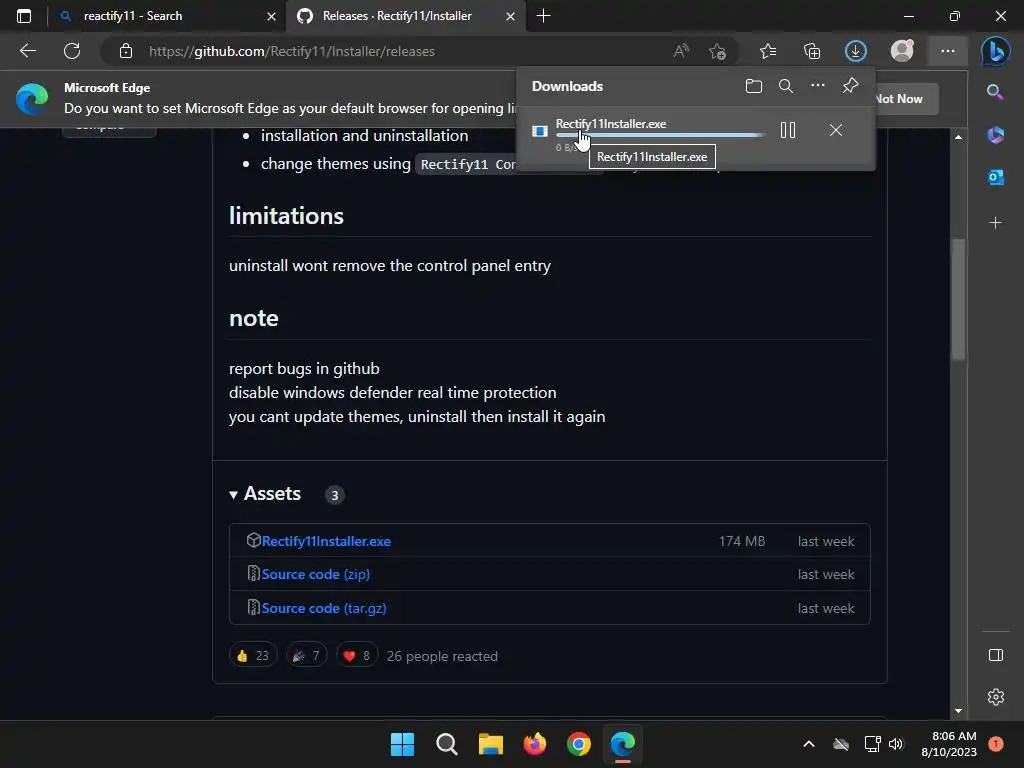Screen dimensions: 1024x768
Task: Open the volume control tray icon
Action: point(895,744)
